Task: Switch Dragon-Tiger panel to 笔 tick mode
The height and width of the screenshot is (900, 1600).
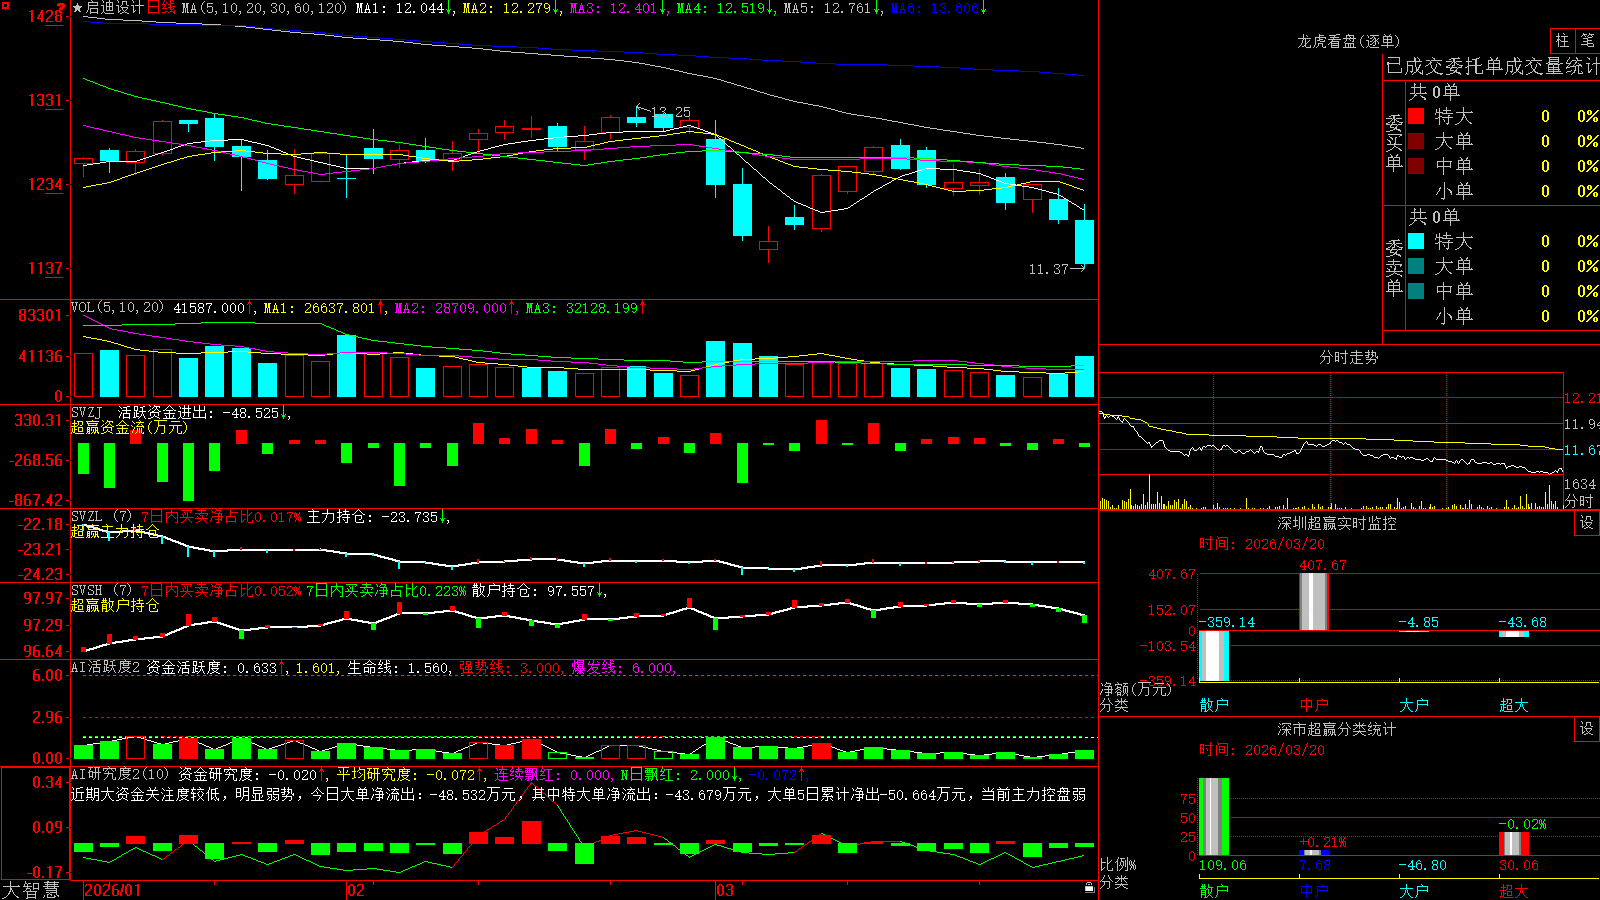Action: 1587,40
